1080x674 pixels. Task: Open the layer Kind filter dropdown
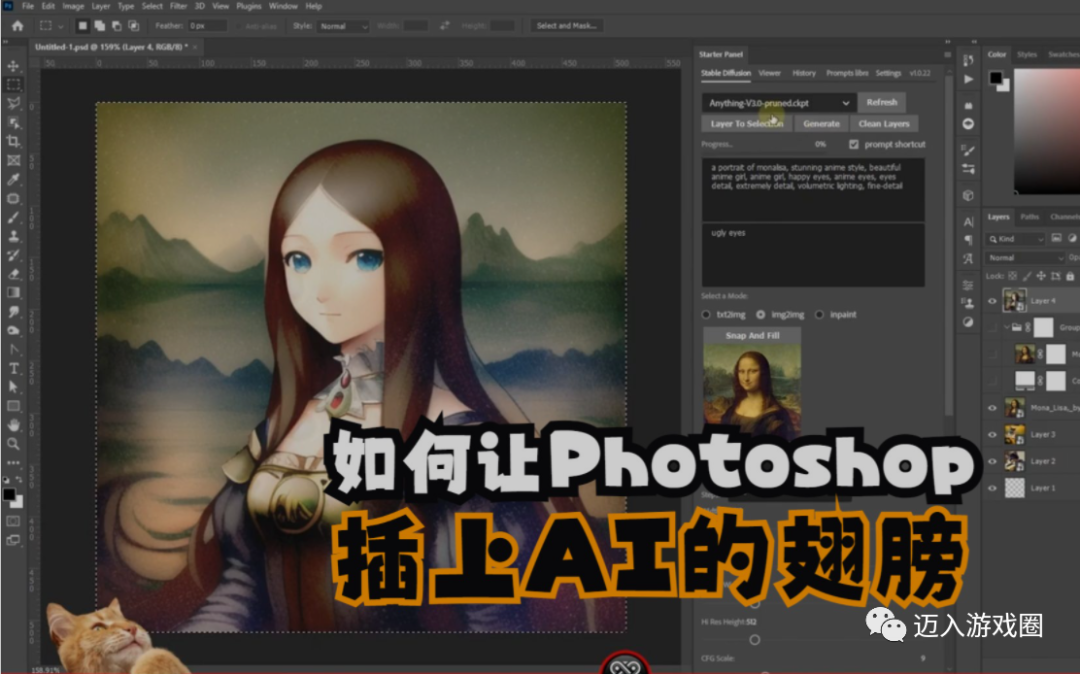1016,239
